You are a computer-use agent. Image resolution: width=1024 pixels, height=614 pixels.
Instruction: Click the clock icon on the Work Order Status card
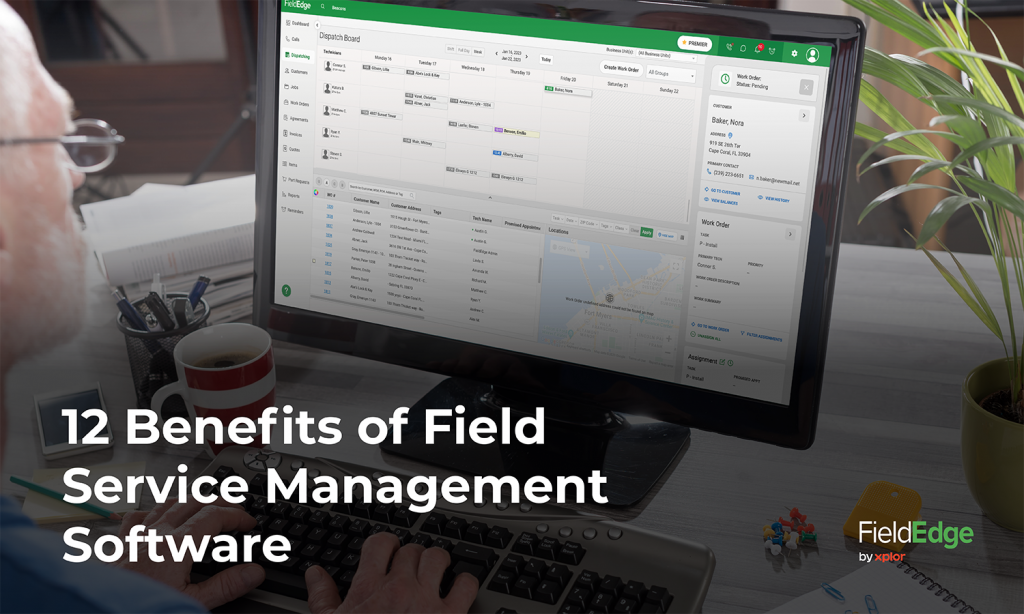725,79
